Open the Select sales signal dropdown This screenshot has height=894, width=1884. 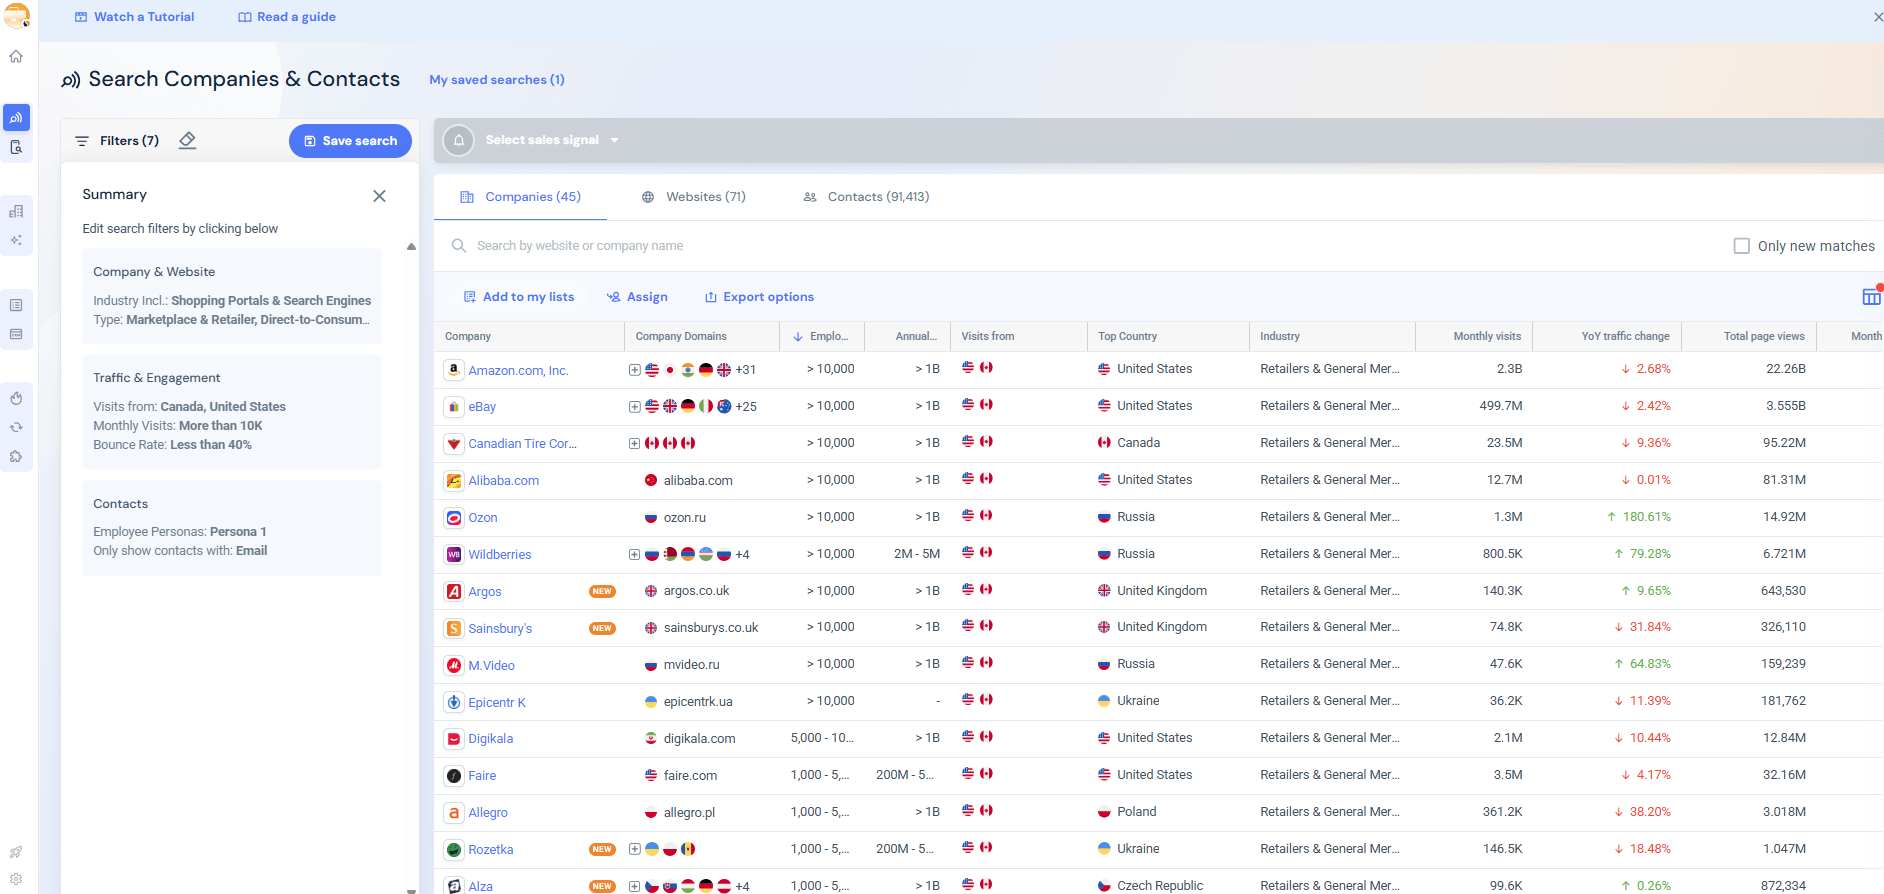pyautogui.click(x=552, y=140)
